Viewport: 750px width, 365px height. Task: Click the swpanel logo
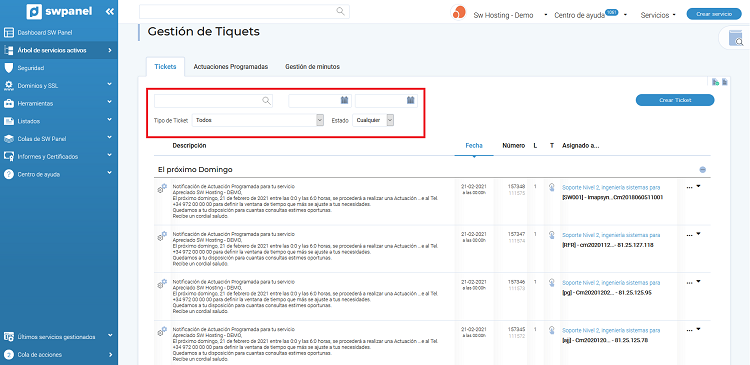[59, 11]
